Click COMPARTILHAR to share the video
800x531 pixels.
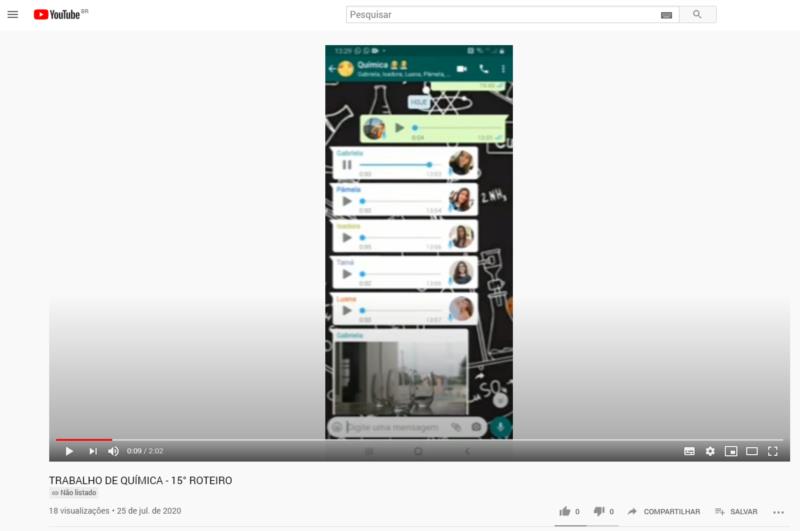coord(664,511)
